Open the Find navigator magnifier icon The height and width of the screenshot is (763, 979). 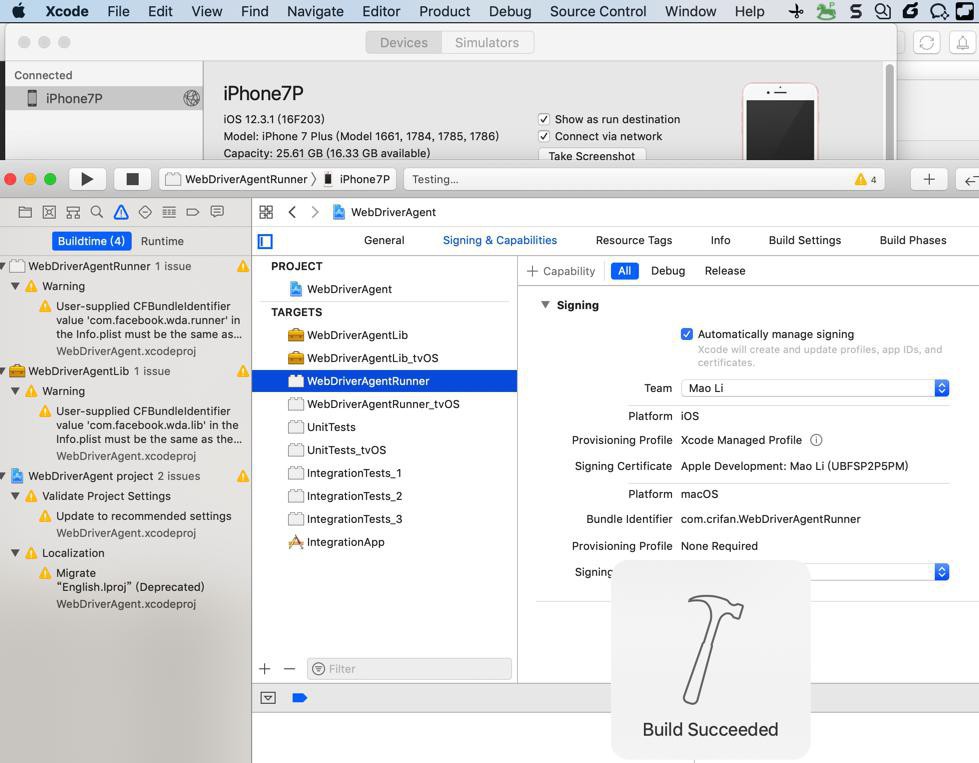(x=97, y=212)
